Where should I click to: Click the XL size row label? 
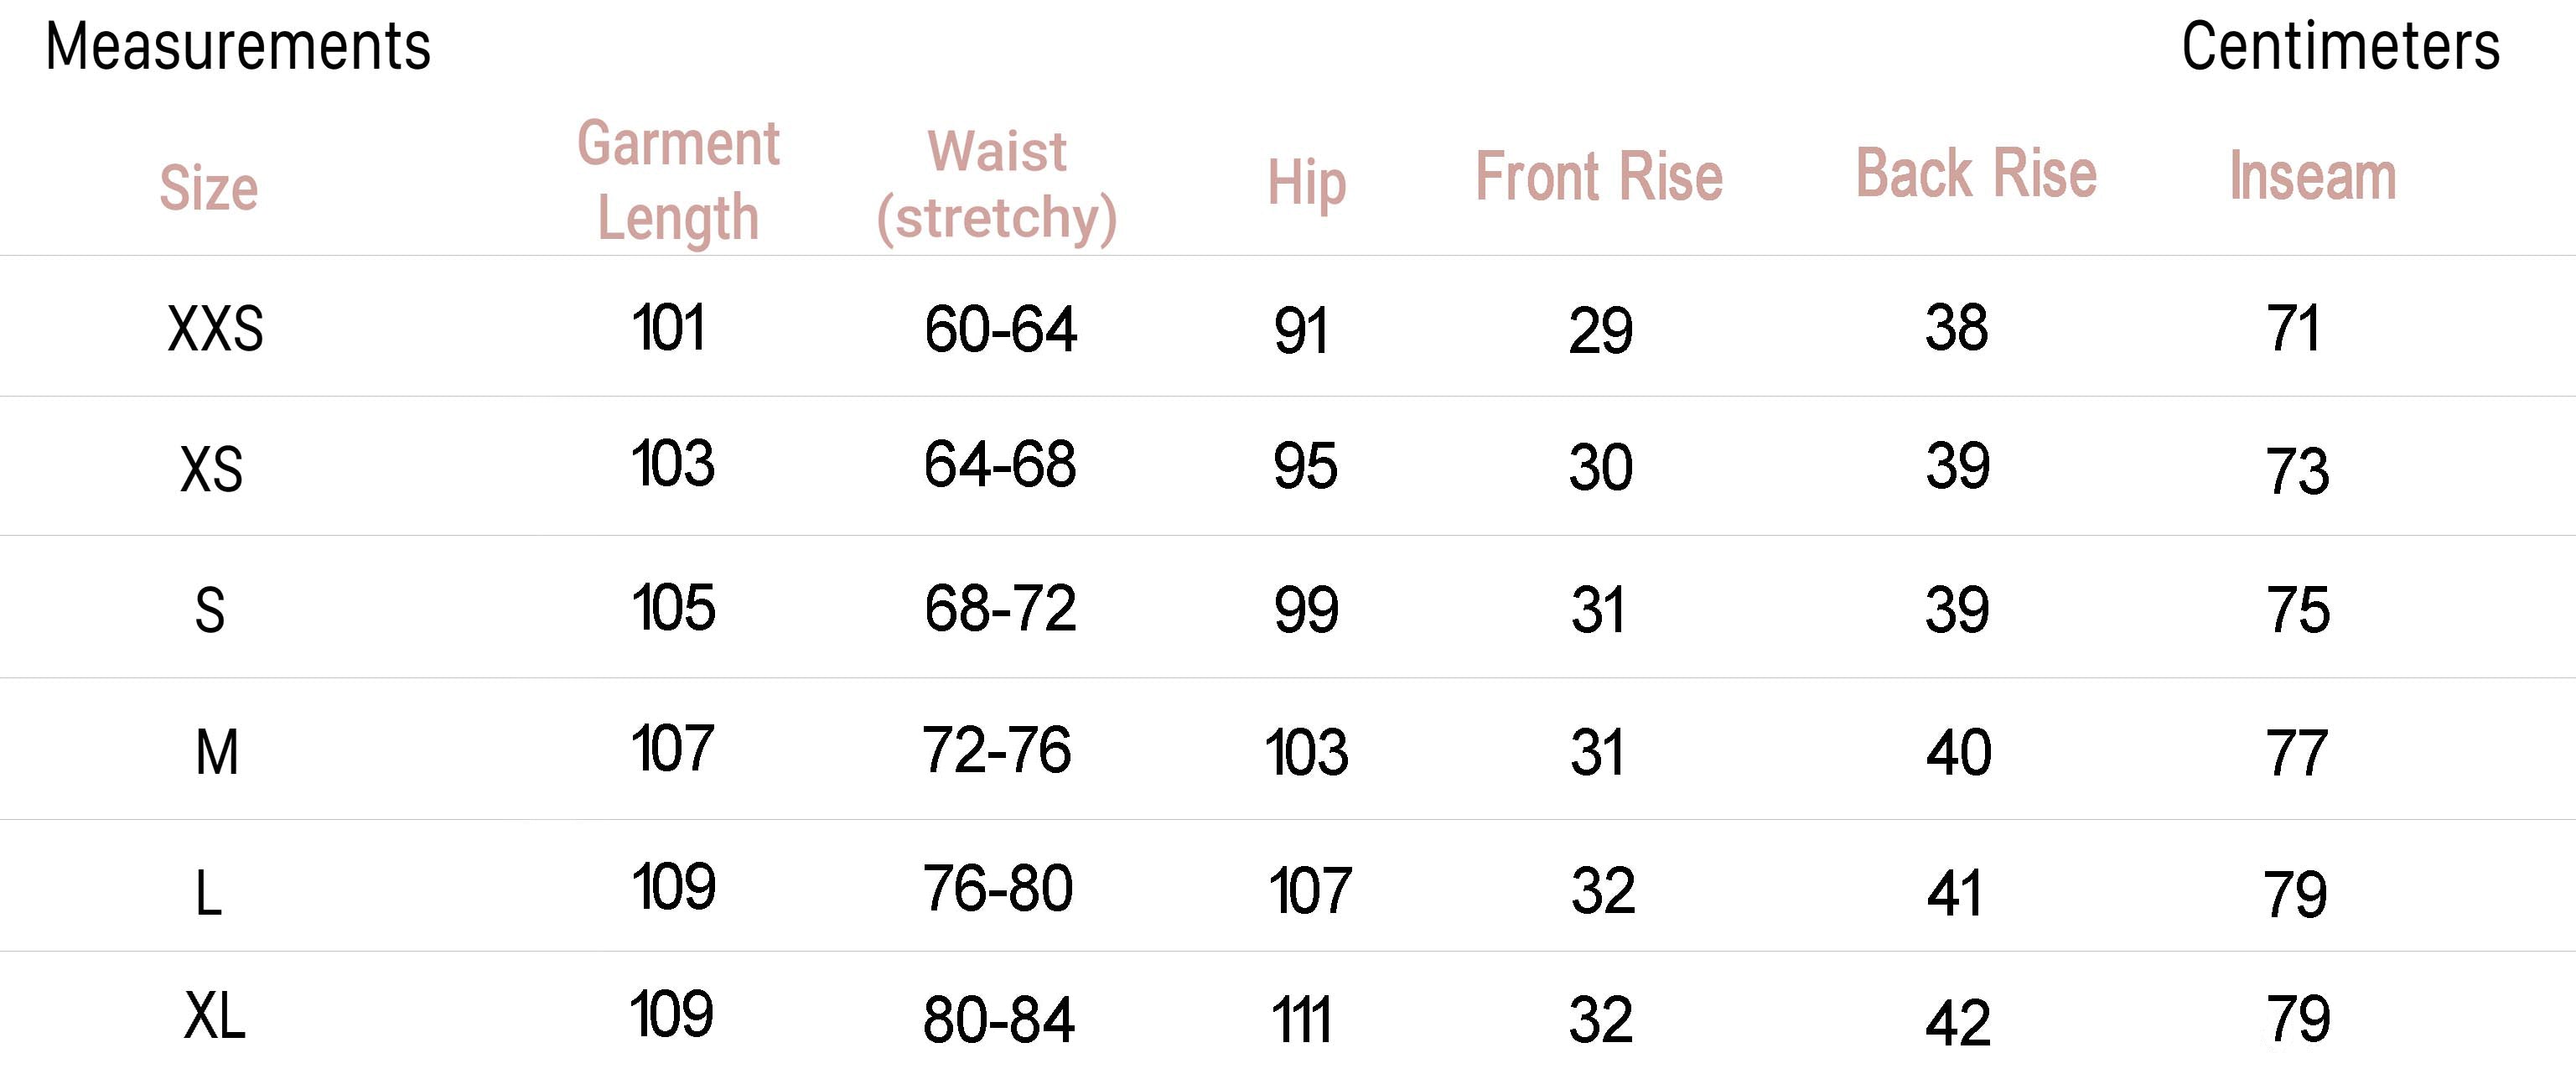[x=215, y=1016]
